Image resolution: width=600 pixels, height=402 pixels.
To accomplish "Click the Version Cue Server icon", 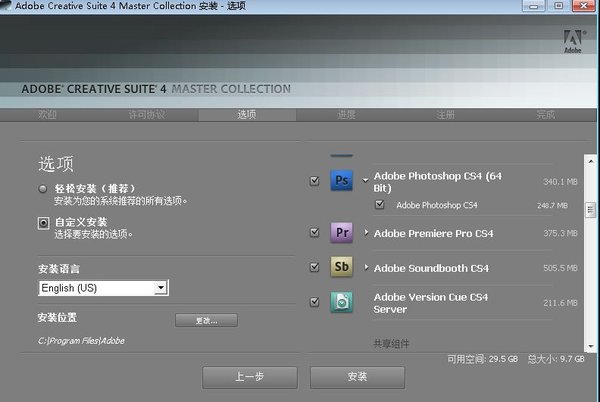I will [341, 302].
